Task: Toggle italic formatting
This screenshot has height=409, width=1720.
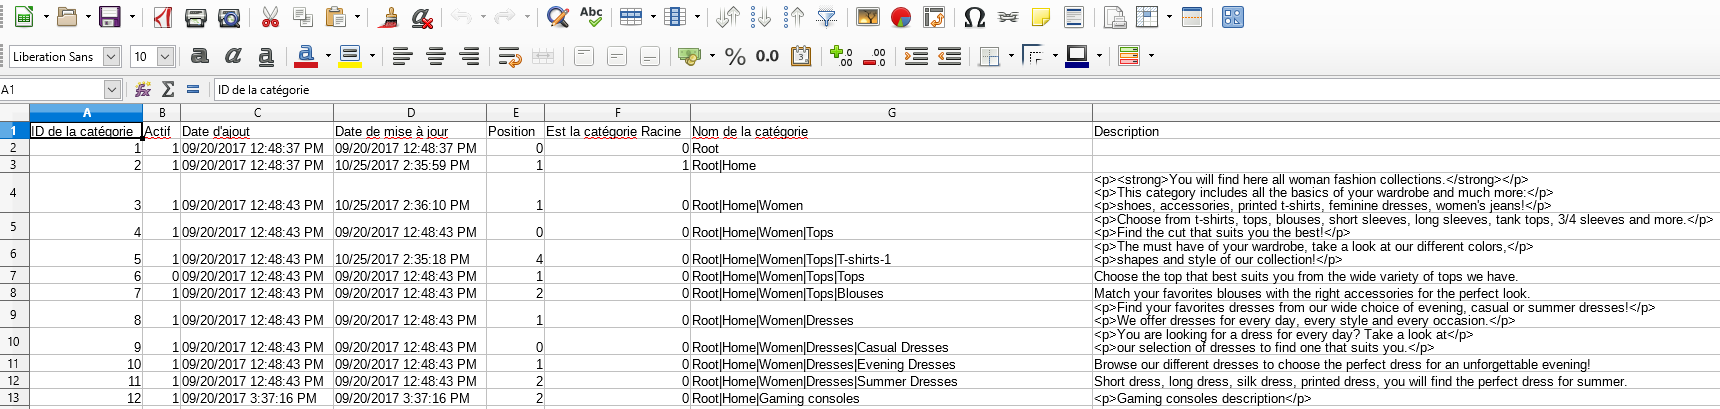Action: point(233,57)
